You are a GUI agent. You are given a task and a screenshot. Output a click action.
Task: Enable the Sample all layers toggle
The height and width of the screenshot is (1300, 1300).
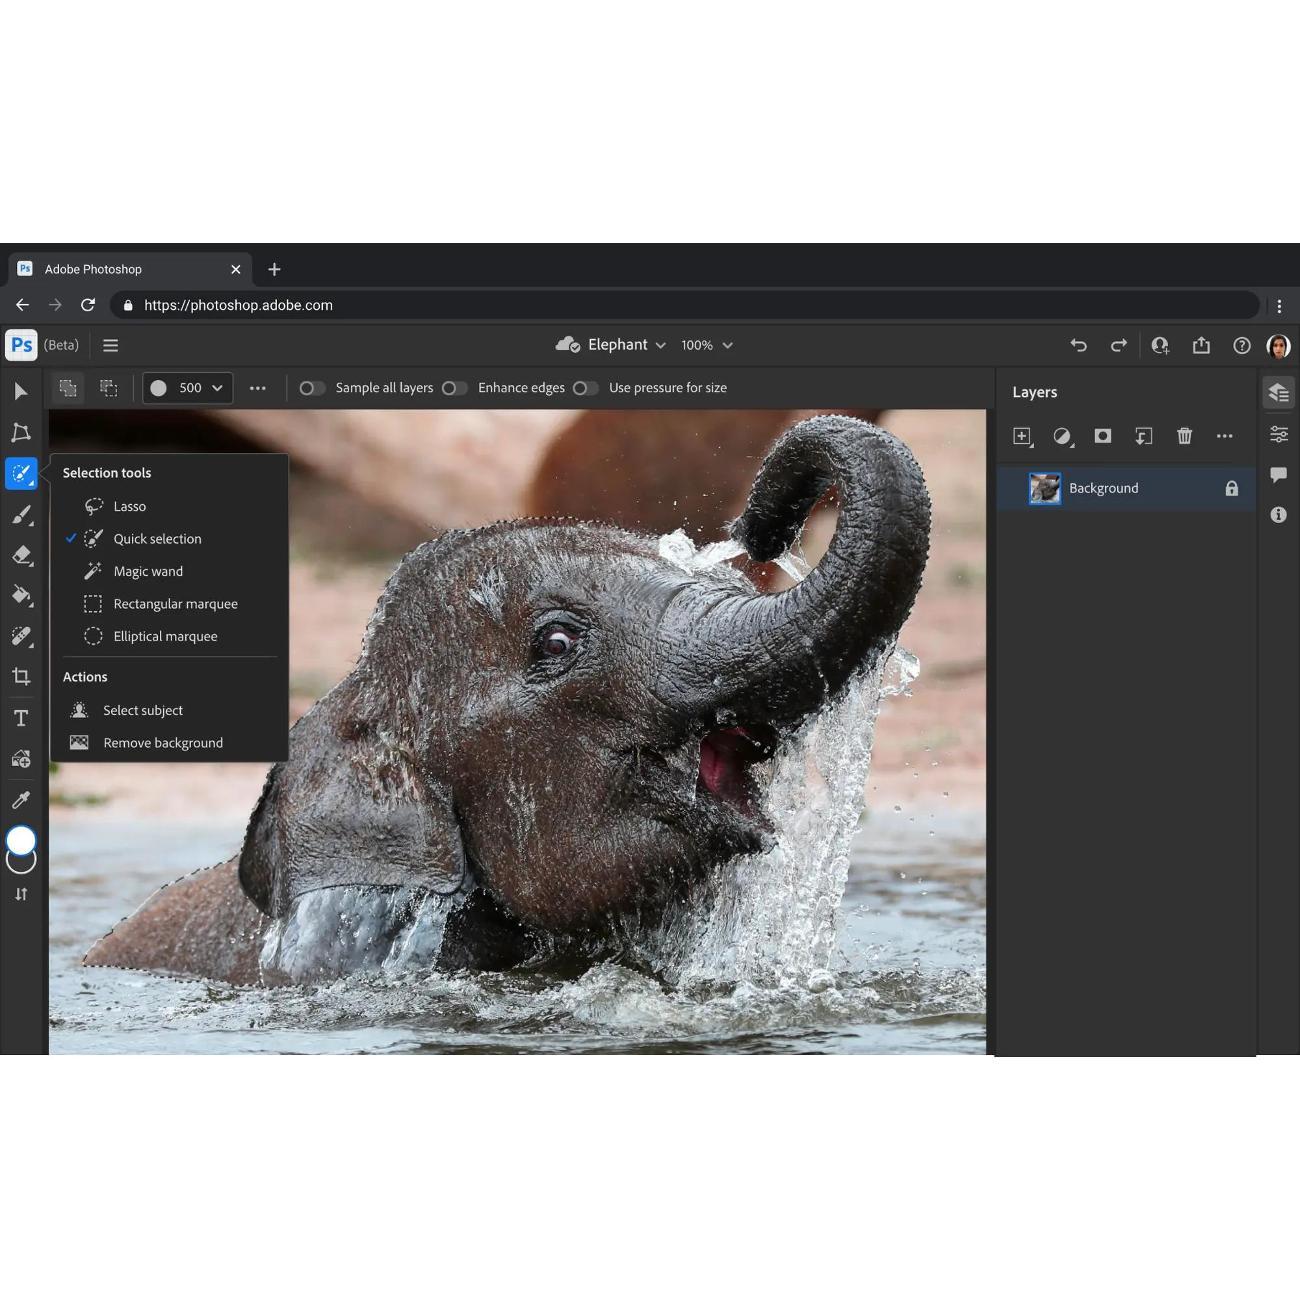[312, 388]
